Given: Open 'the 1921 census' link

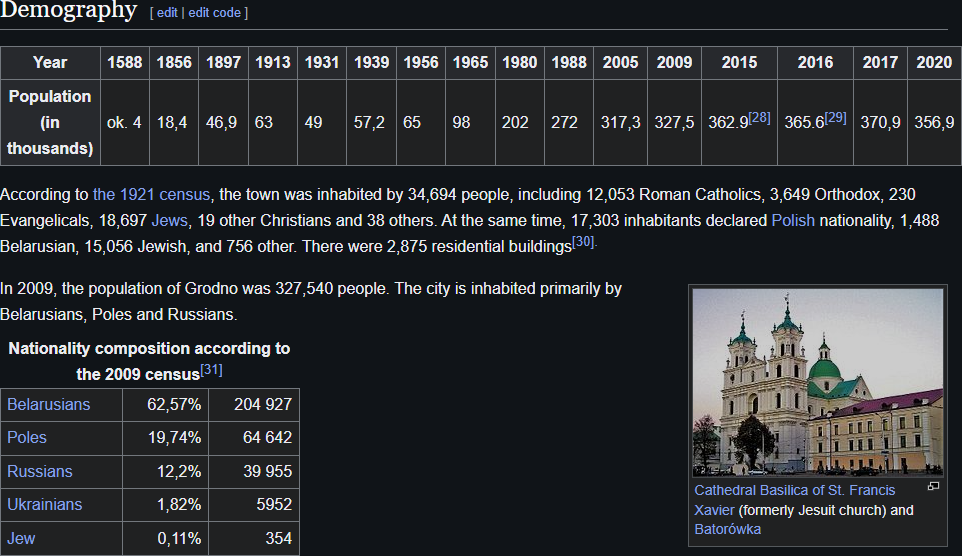Looking at the screenshot, I should click(x=151, y=195).
